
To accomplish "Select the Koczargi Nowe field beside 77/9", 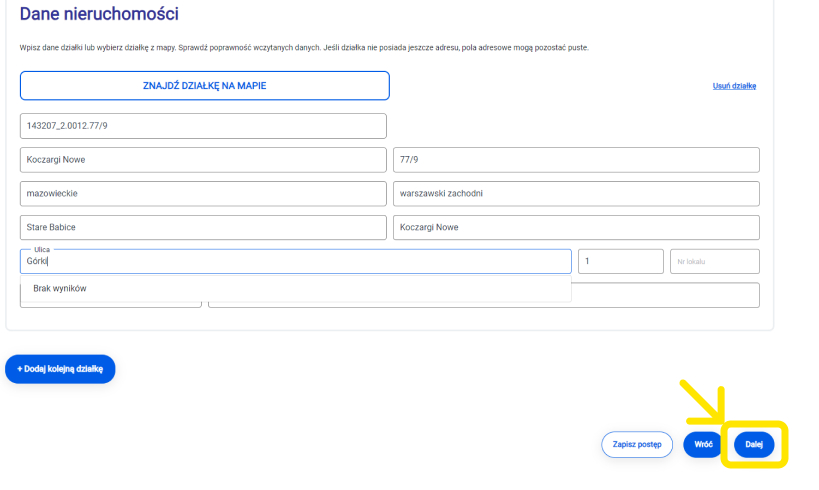I will pyautogui.click(x=203, y=160).
